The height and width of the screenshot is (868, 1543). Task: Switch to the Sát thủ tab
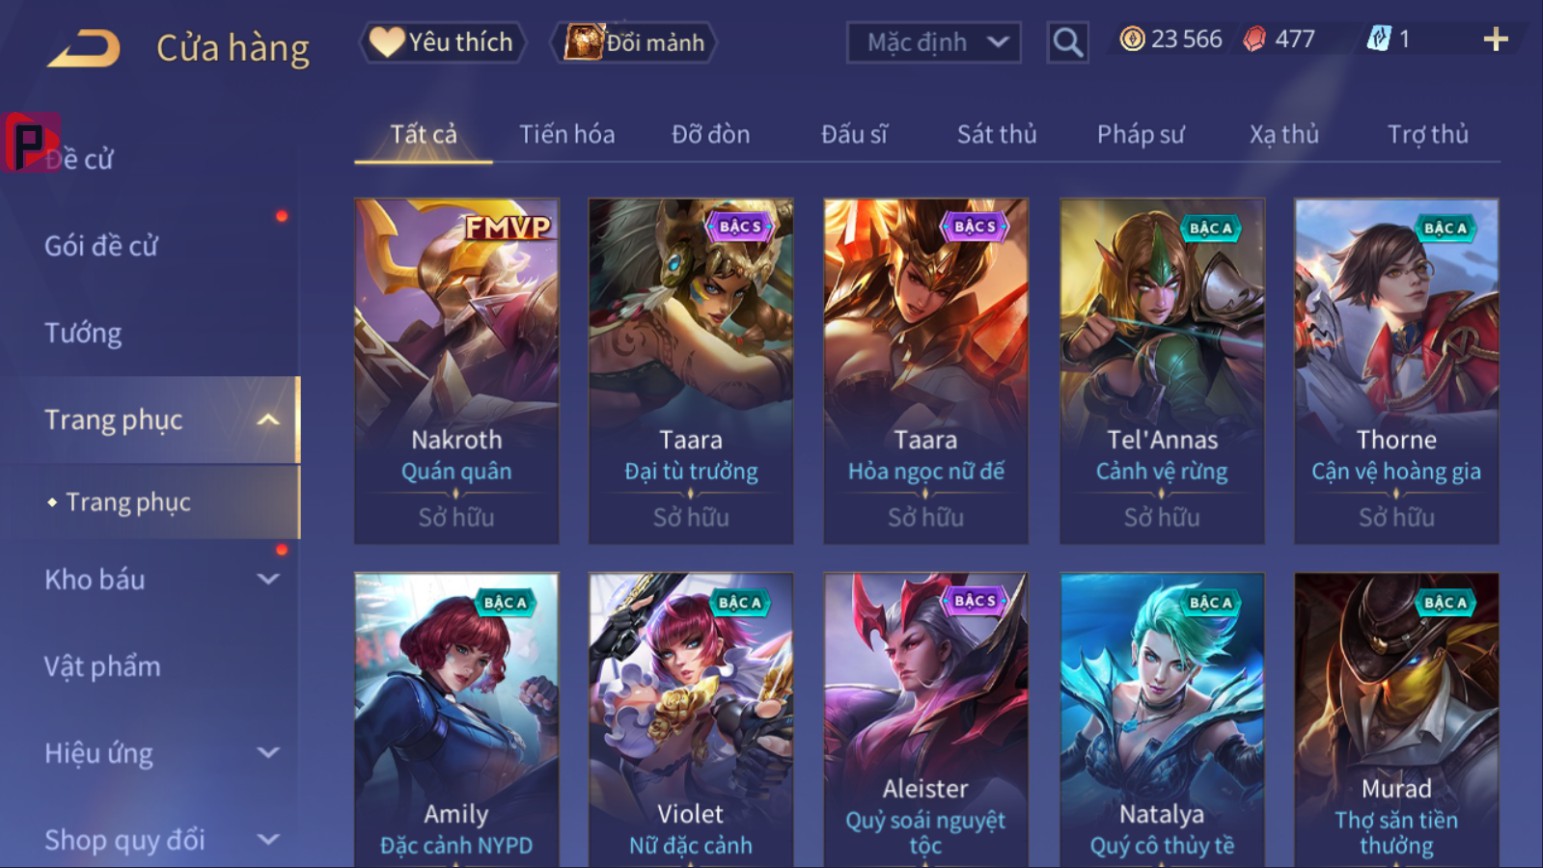pos(996,134)
